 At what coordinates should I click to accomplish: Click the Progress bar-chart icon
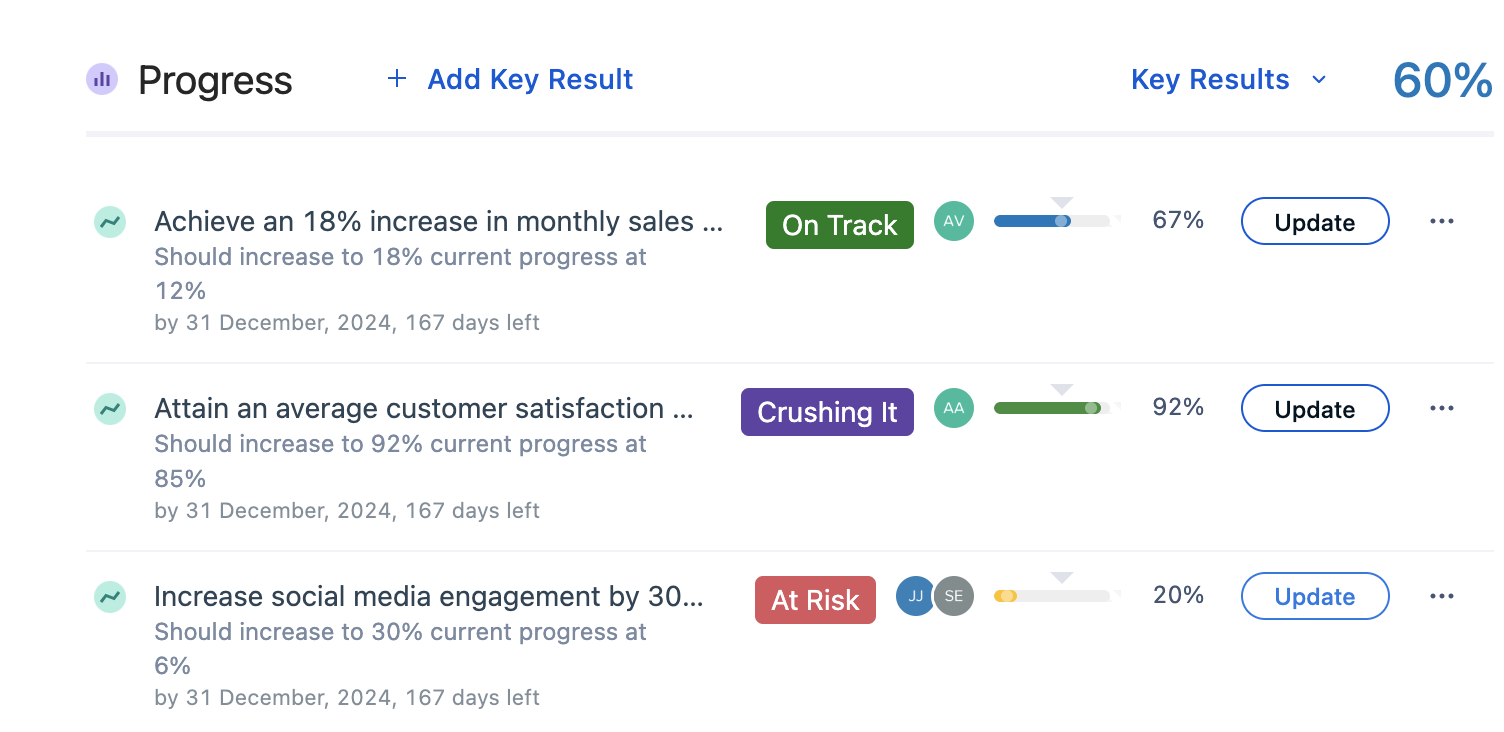pyautogui.click(x=102, y=79)
